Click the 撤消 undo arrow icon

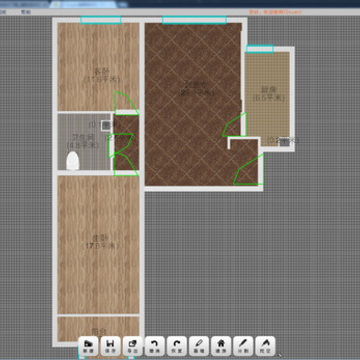coord(155,346)
